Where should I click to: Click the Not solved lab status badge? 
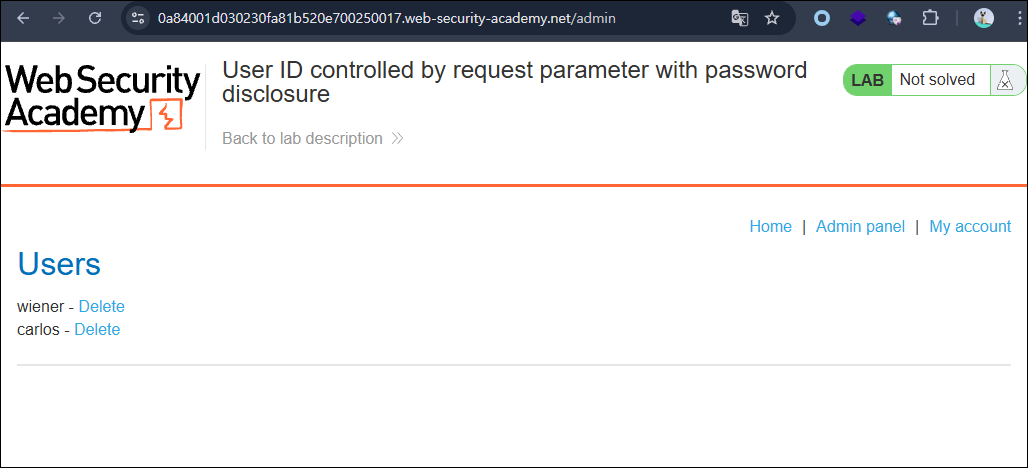click(x=937, y=80)
